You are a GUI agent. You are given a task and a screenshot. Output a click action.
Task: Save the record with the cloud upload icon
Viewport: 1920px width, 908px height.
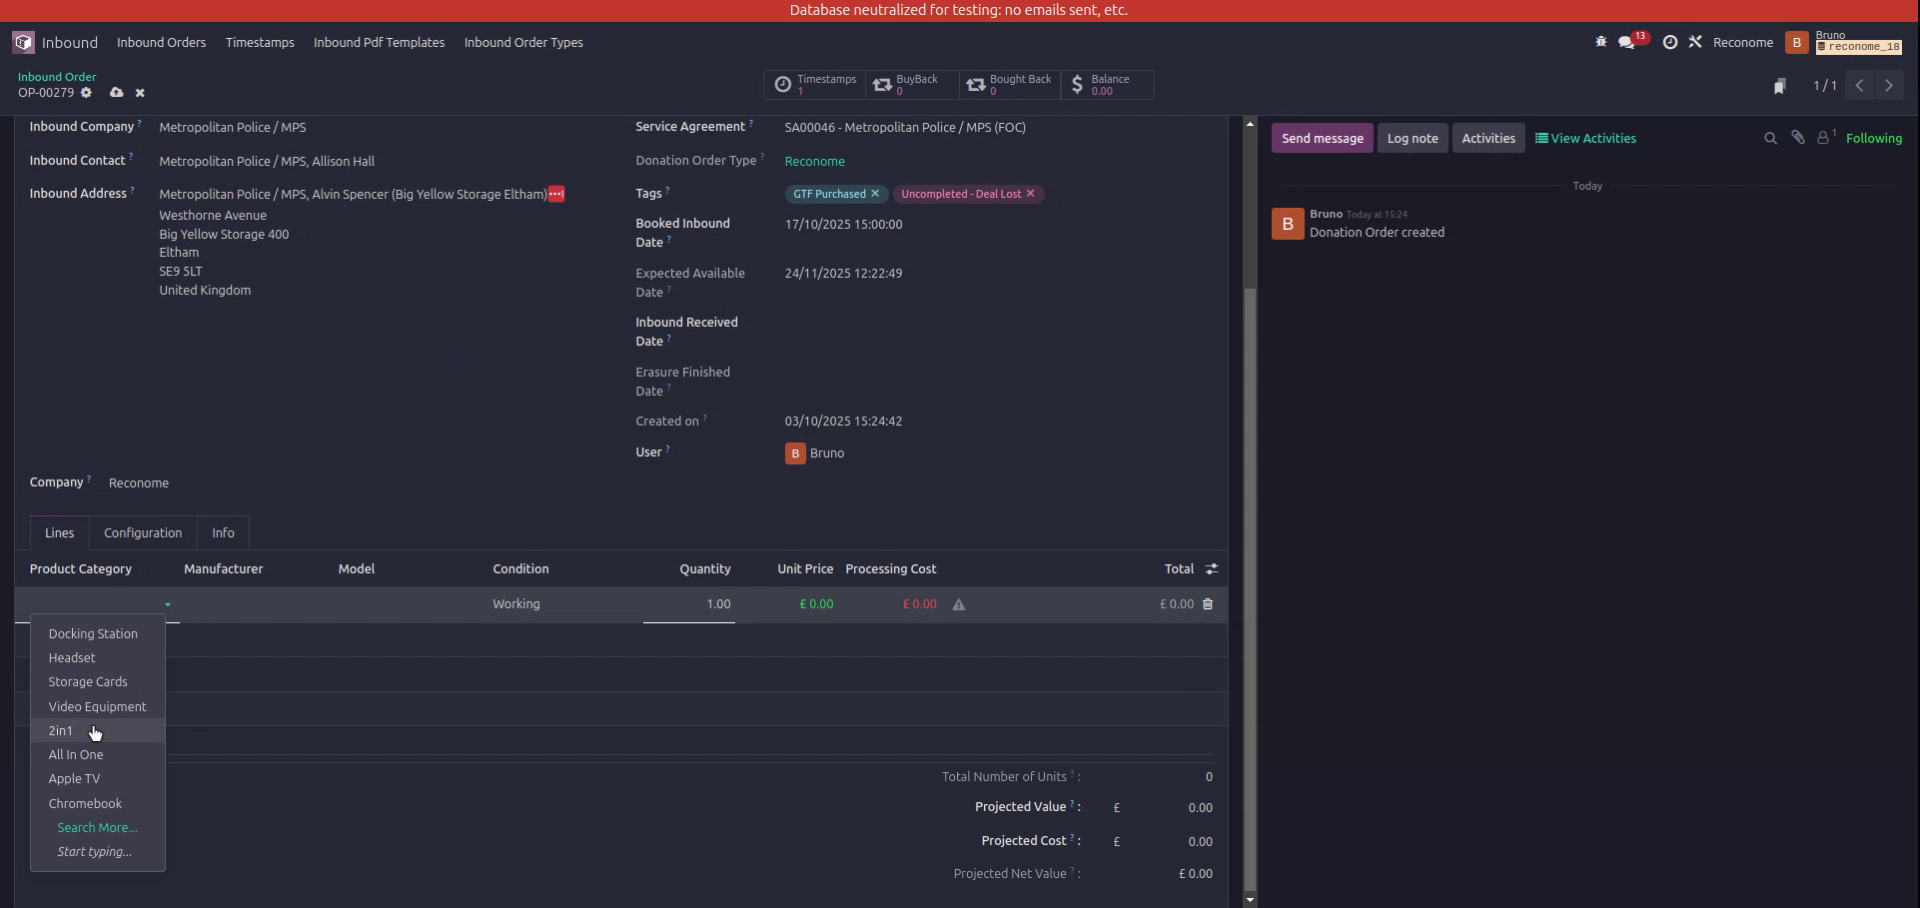[116, 92]
